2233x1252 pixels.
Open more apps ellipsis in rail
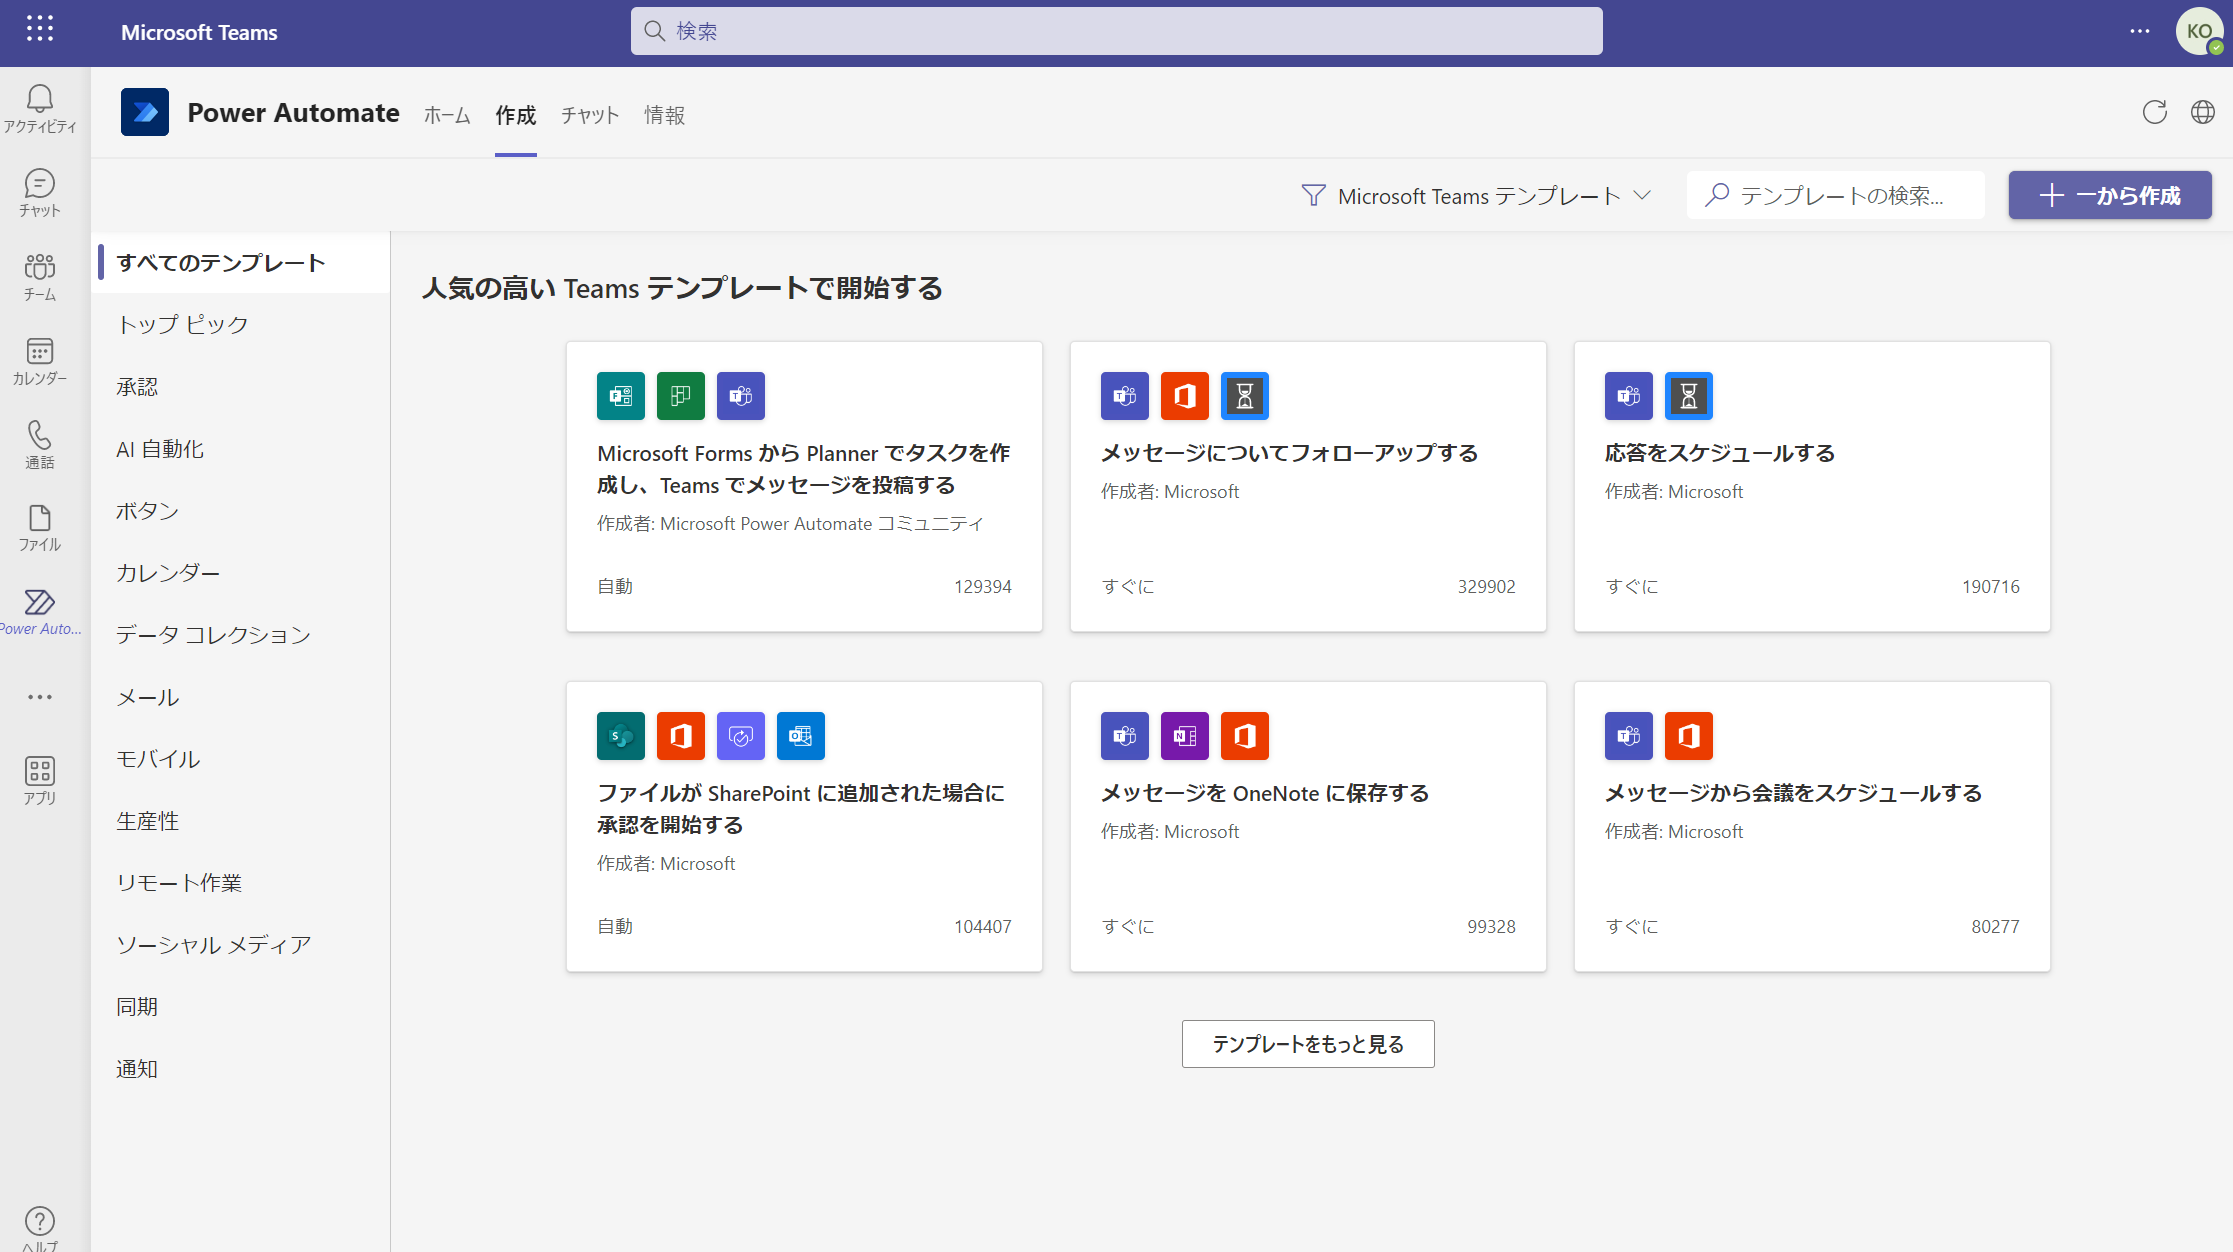coord(40,697)
